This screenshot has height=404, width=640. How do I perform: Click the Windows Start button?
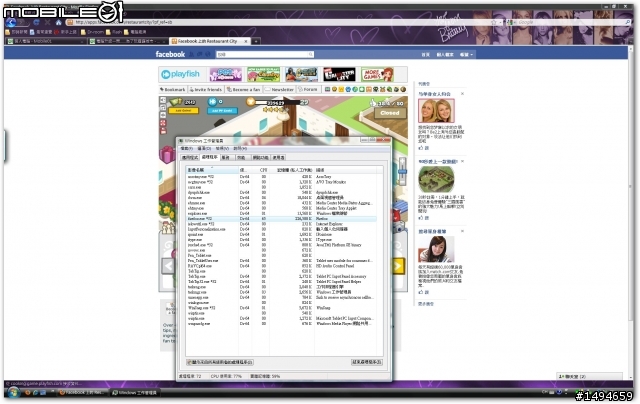tap(13, 393)
